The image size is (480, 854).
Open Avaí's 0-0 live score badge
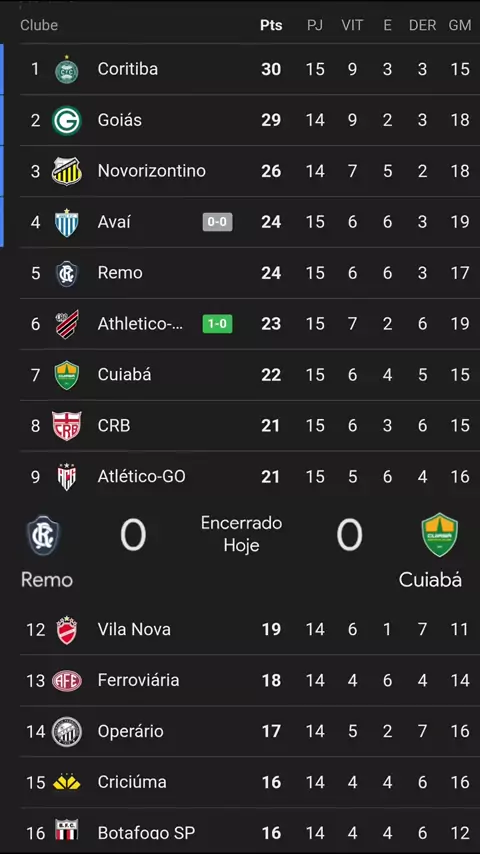[x=217, y=222]
